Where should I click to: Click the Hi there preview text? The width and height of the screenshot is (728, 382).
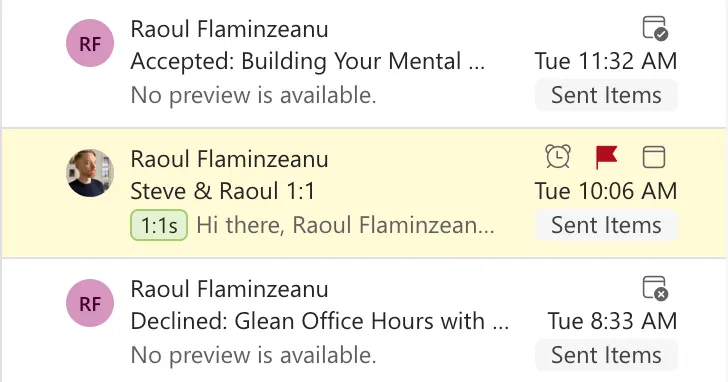coord(345,225)
